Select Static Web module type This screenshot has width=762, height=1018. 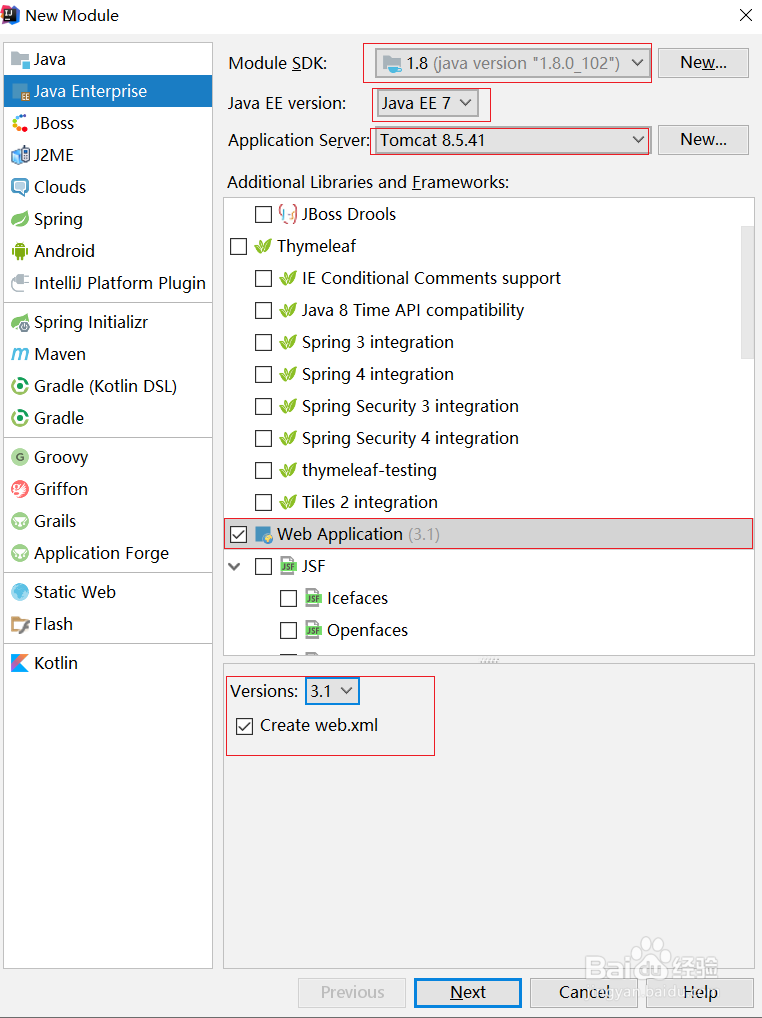(74, 592)
